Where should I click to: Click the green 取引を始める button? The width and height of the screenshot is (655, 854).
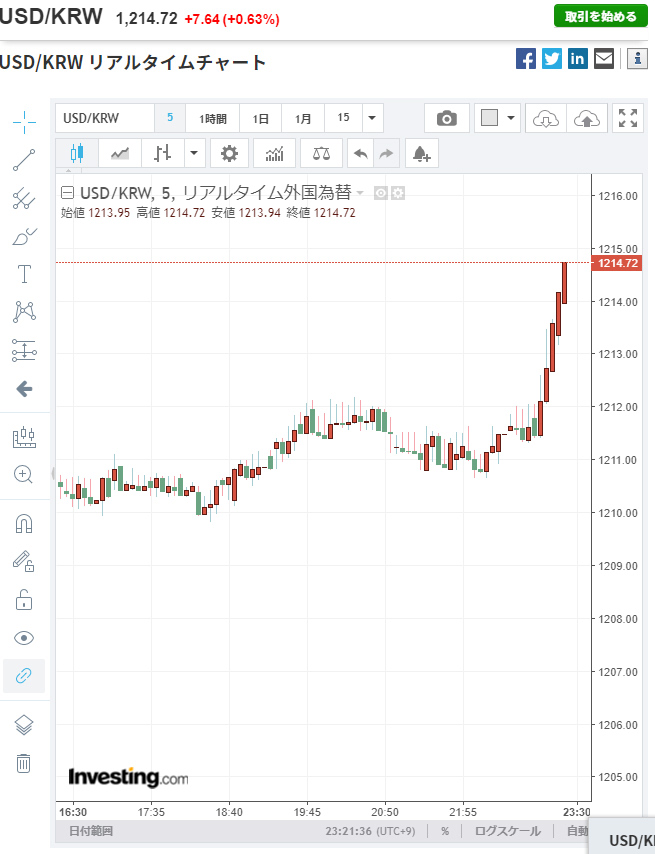[x=600, y=16]
